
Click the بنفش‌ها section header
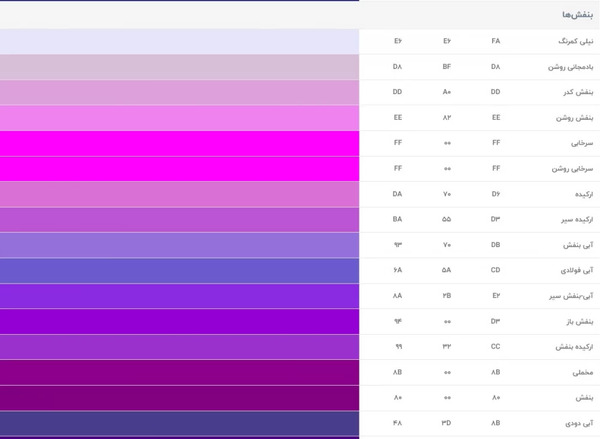pyautogui.click(x=577, y=15)
